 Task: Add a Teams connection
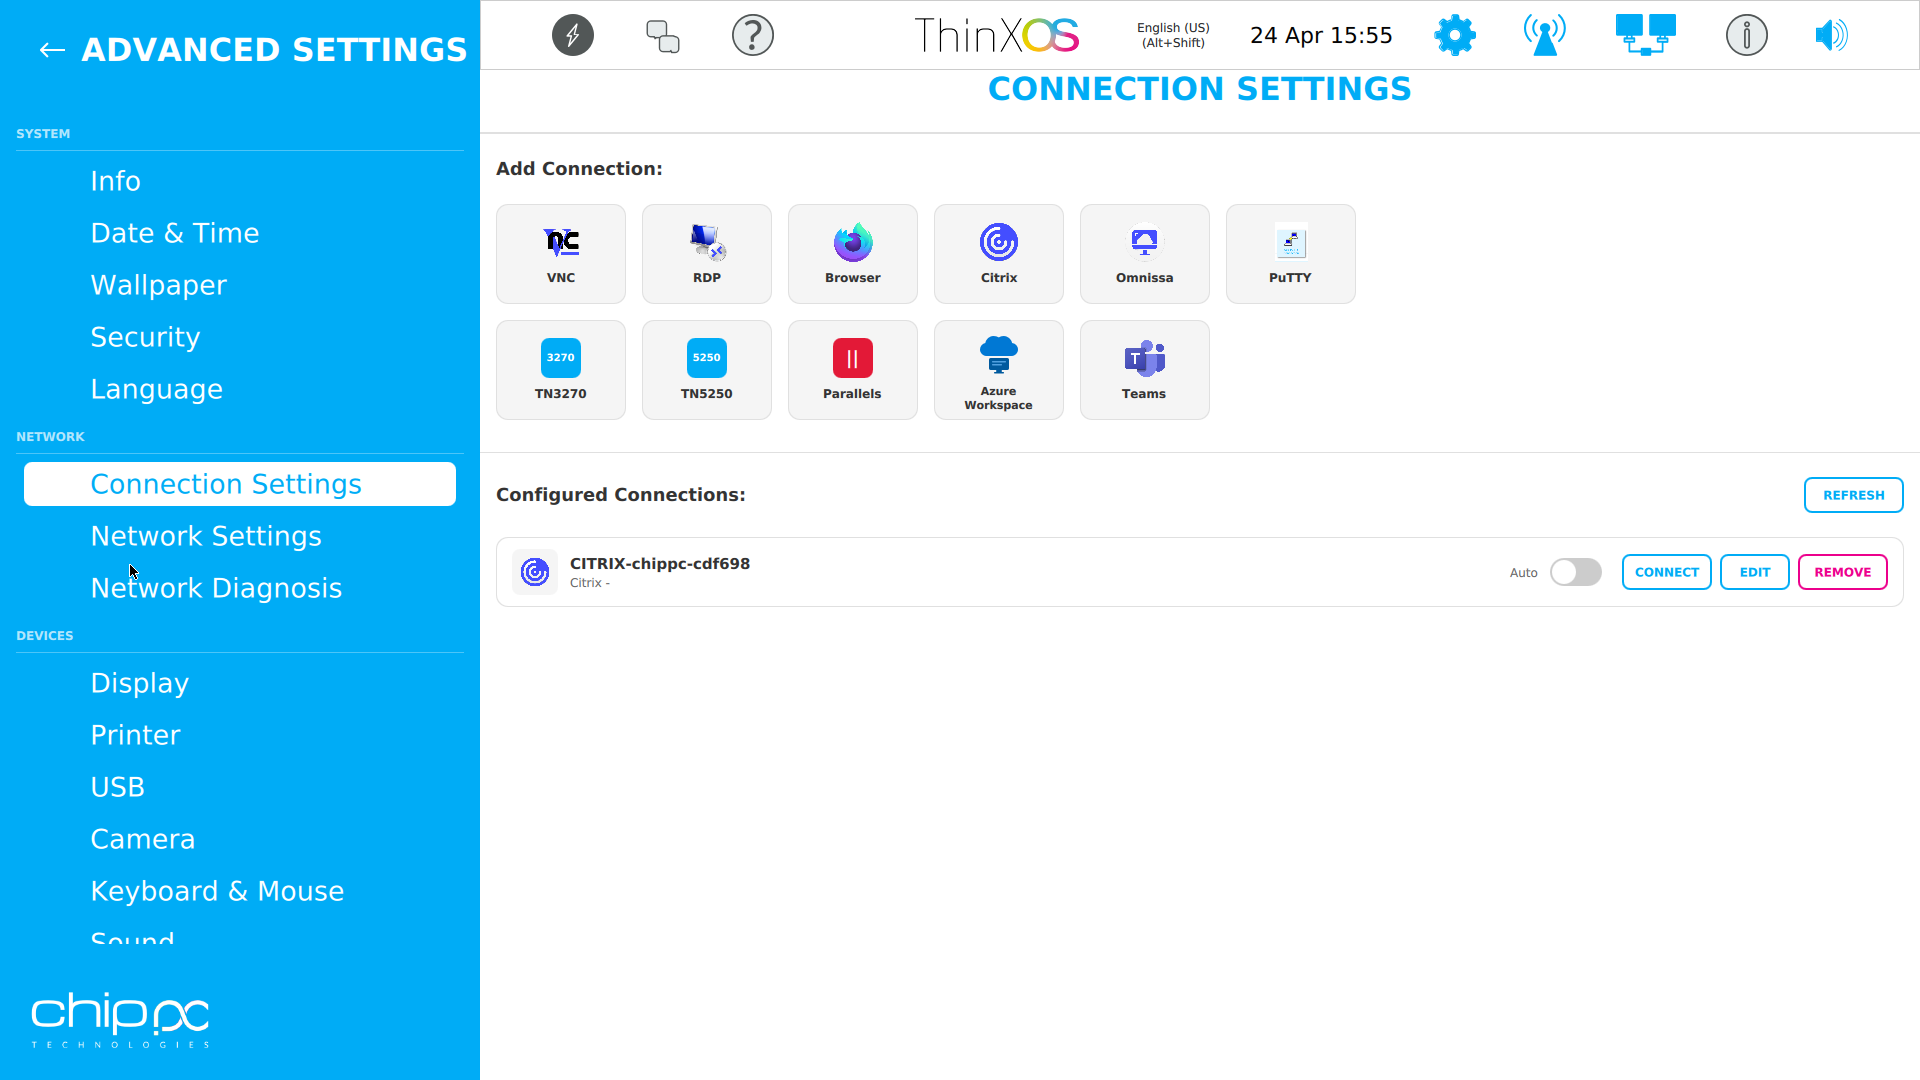[1144, 369]
